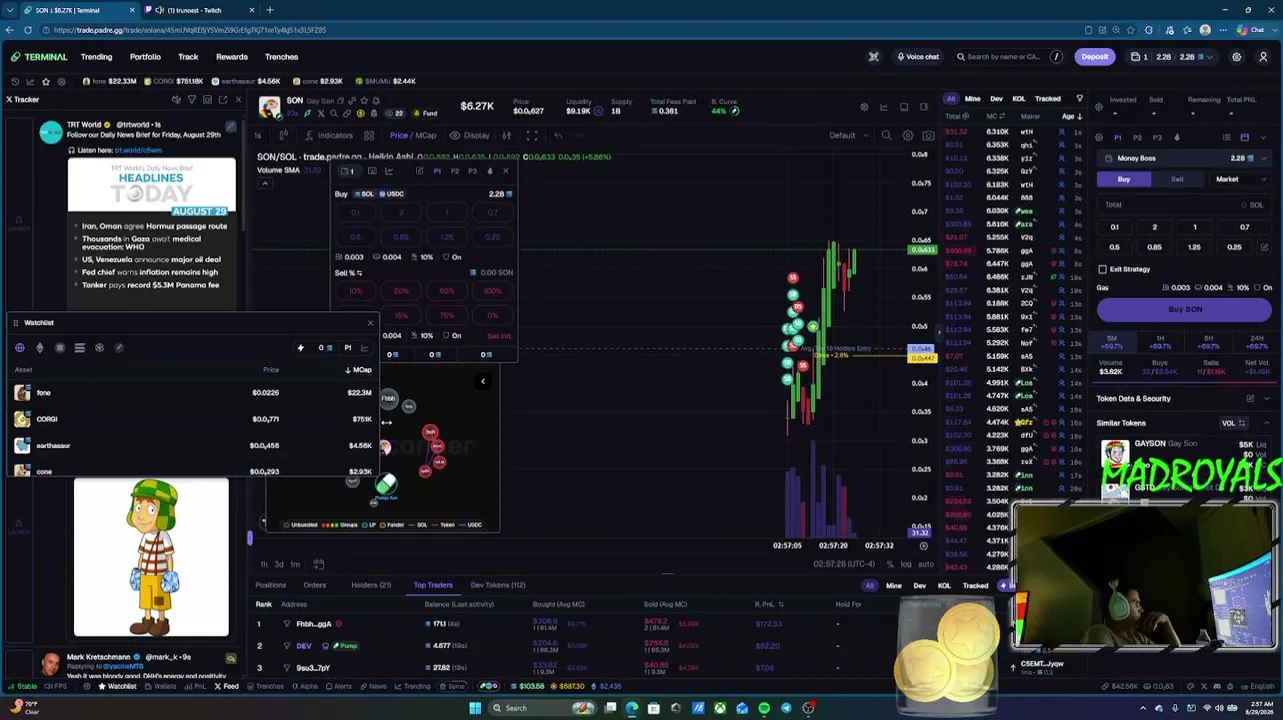Screen dimensions: 1283x720
Task: Open the Indicators menu
Action: pos(329,135)
